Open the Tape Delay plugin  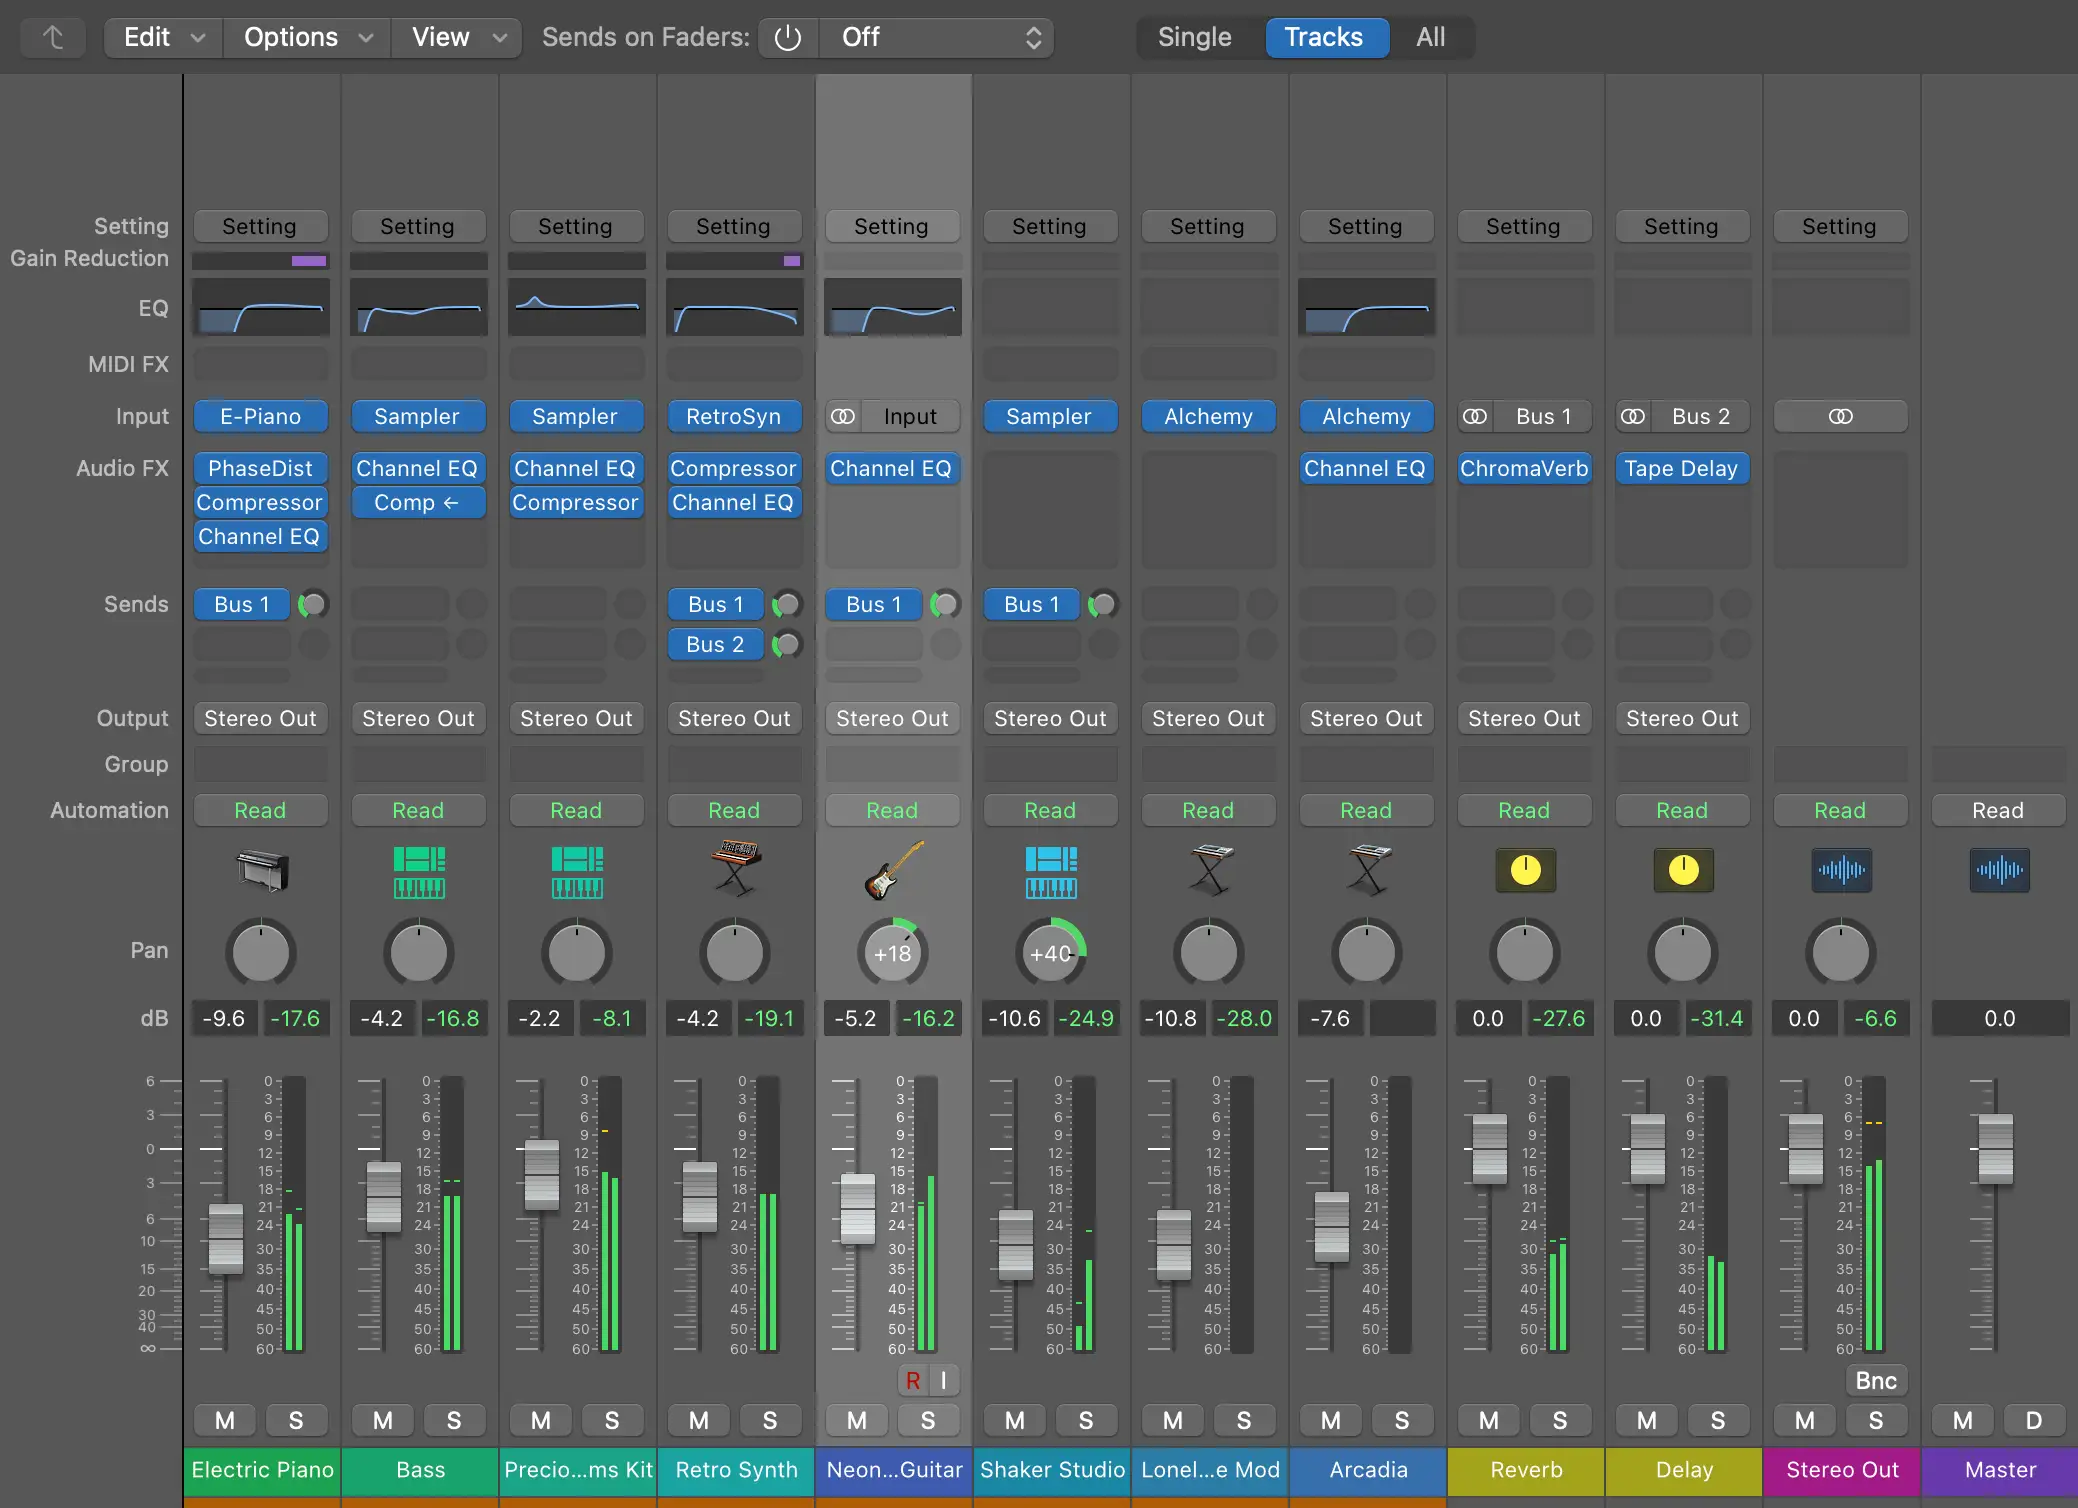pos(1683,468)
